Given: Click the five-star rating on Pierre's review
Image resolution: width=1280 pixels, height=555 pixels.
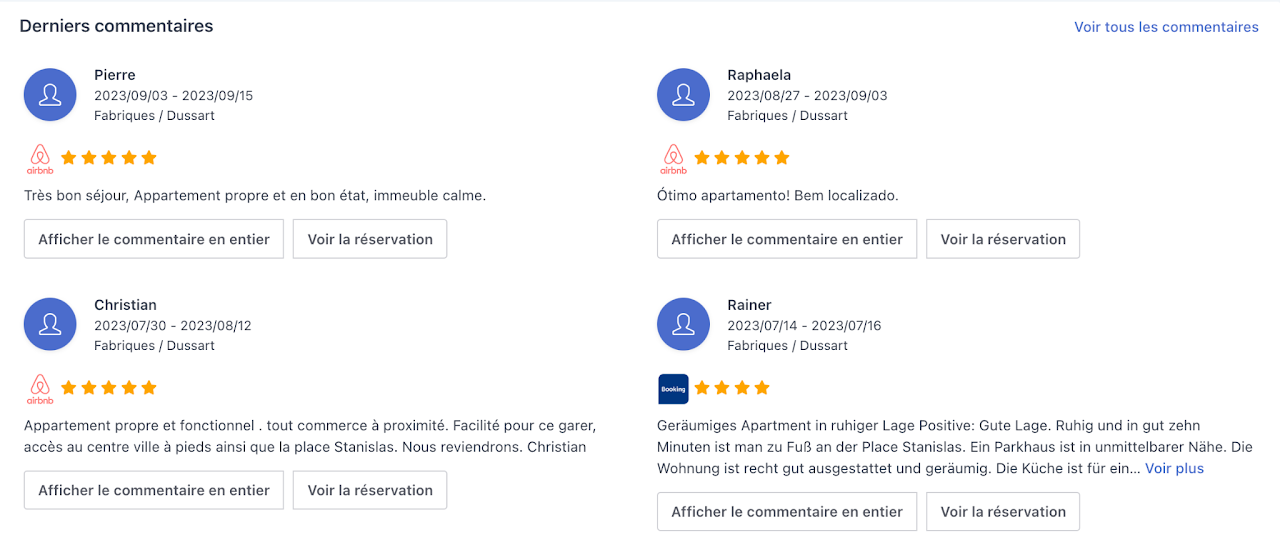Looking at the screenshot, I should 109,157.
